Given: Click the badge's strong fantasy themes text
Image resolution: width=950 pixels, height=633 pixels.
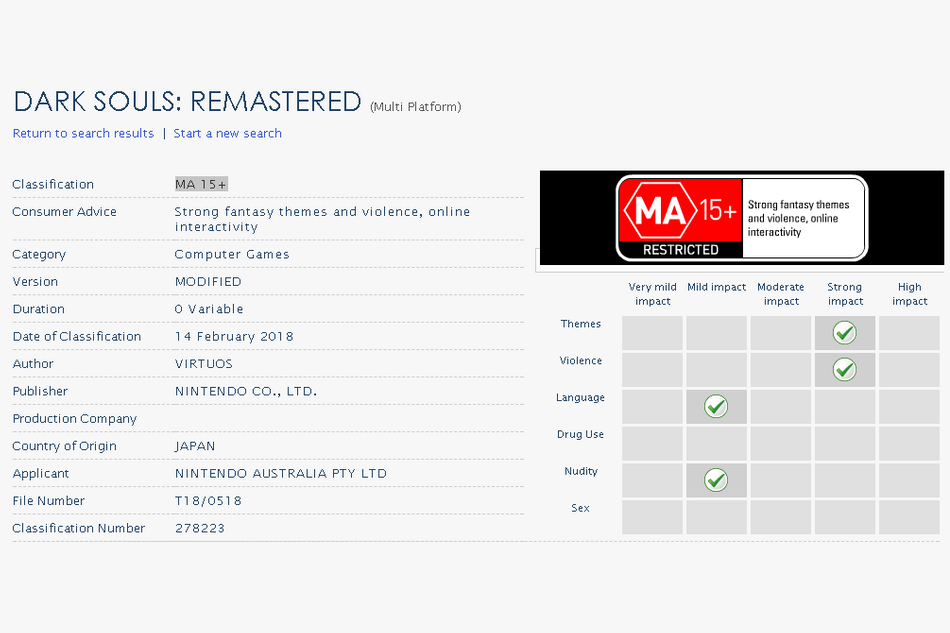Looking at the screenshot, I should pos(799,219).
